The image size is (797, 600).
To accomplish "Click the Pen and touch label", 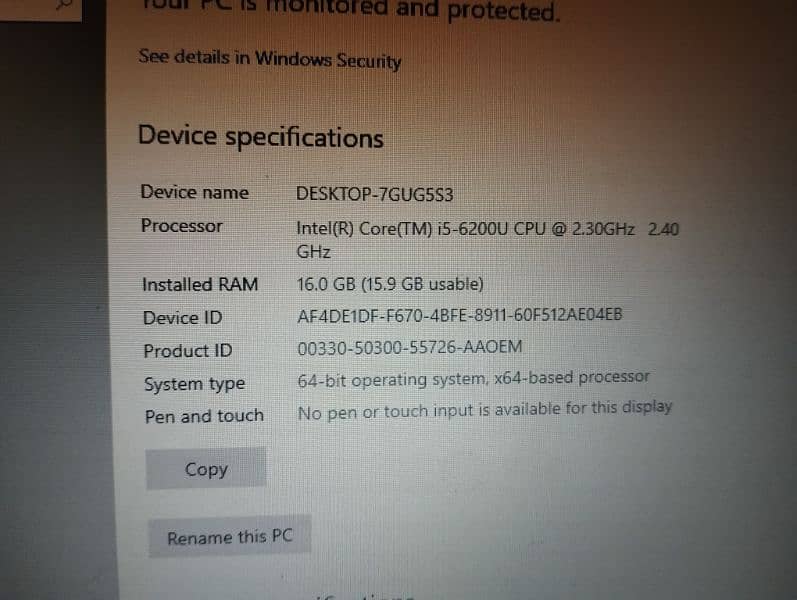I will coord(204,416).
